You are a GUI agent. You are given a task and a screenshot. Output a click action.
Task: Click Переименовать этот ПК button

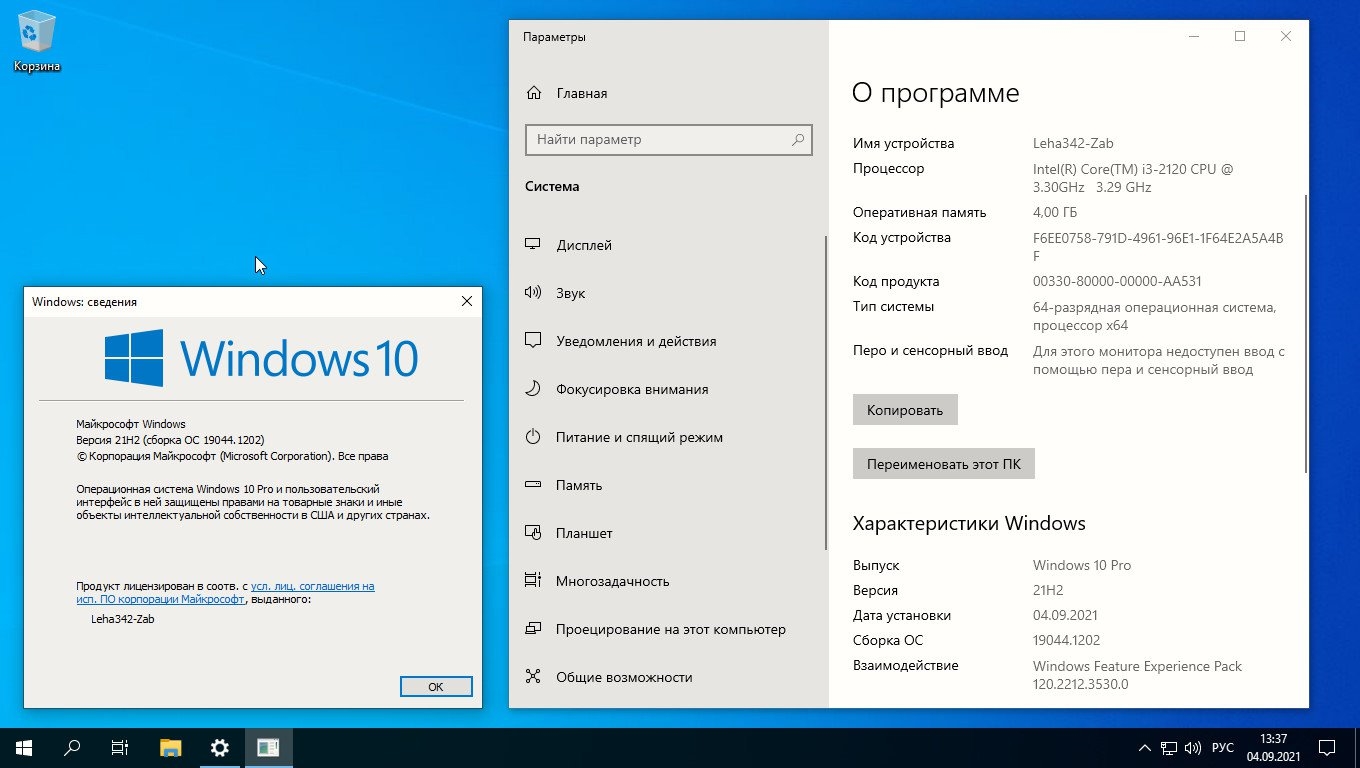[944, 464]
